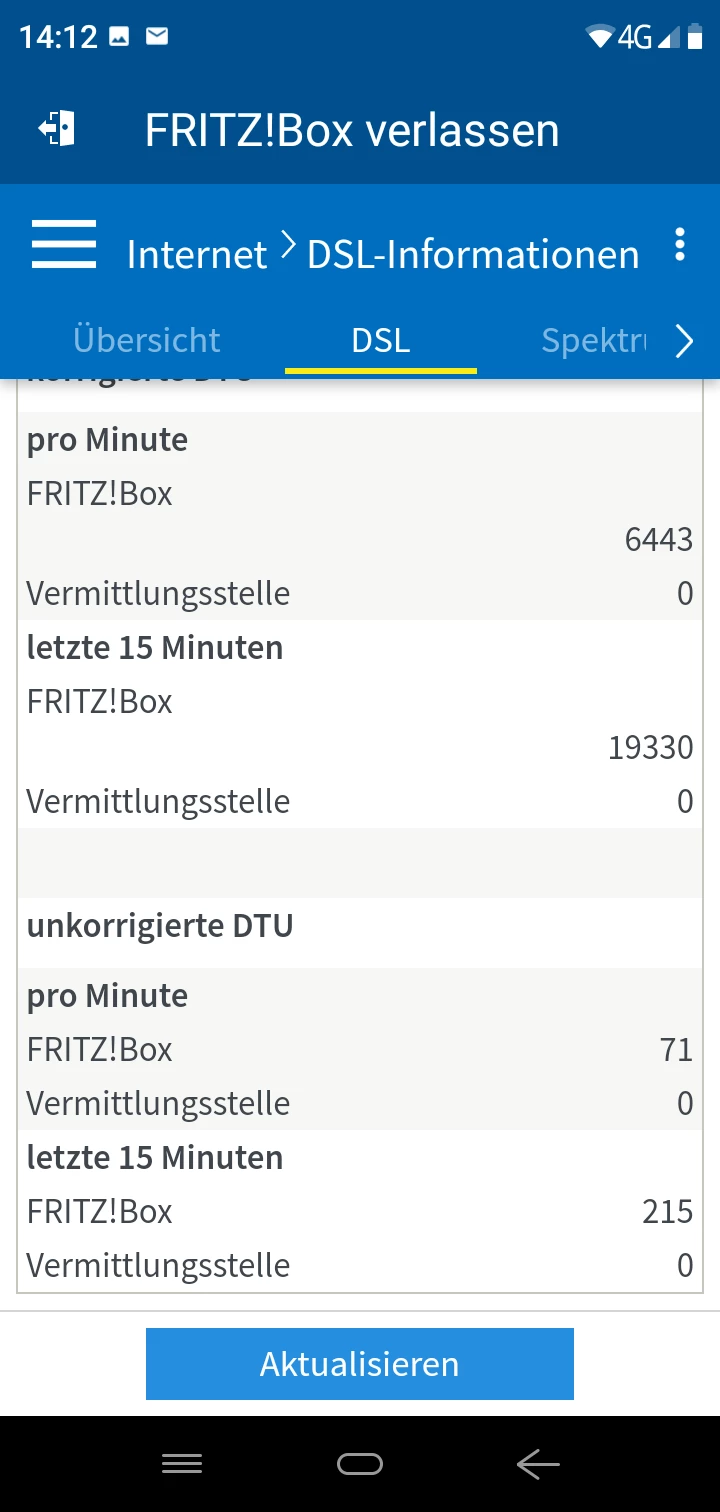Screen dimensions: 720x1512
Task: Tap the FRITZ!Box exit door icon
Action: [x=57, y=130]
